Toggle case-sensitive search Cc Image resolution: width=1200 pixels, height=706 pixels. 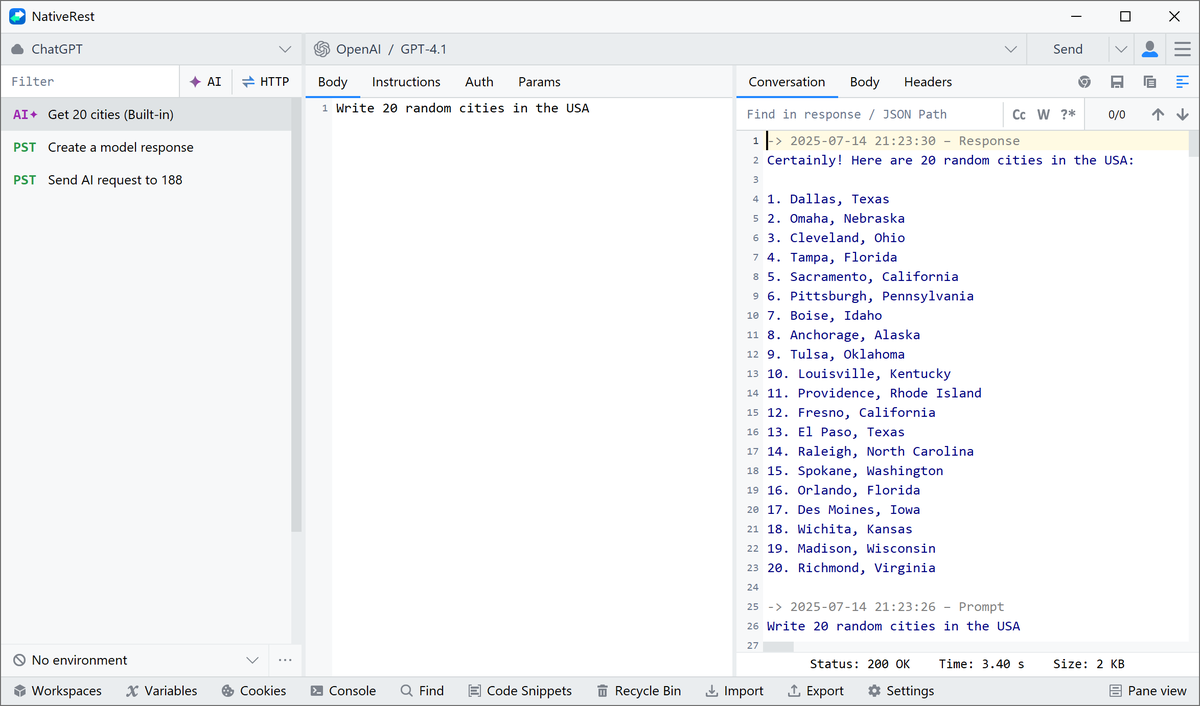click(1019, 115)
